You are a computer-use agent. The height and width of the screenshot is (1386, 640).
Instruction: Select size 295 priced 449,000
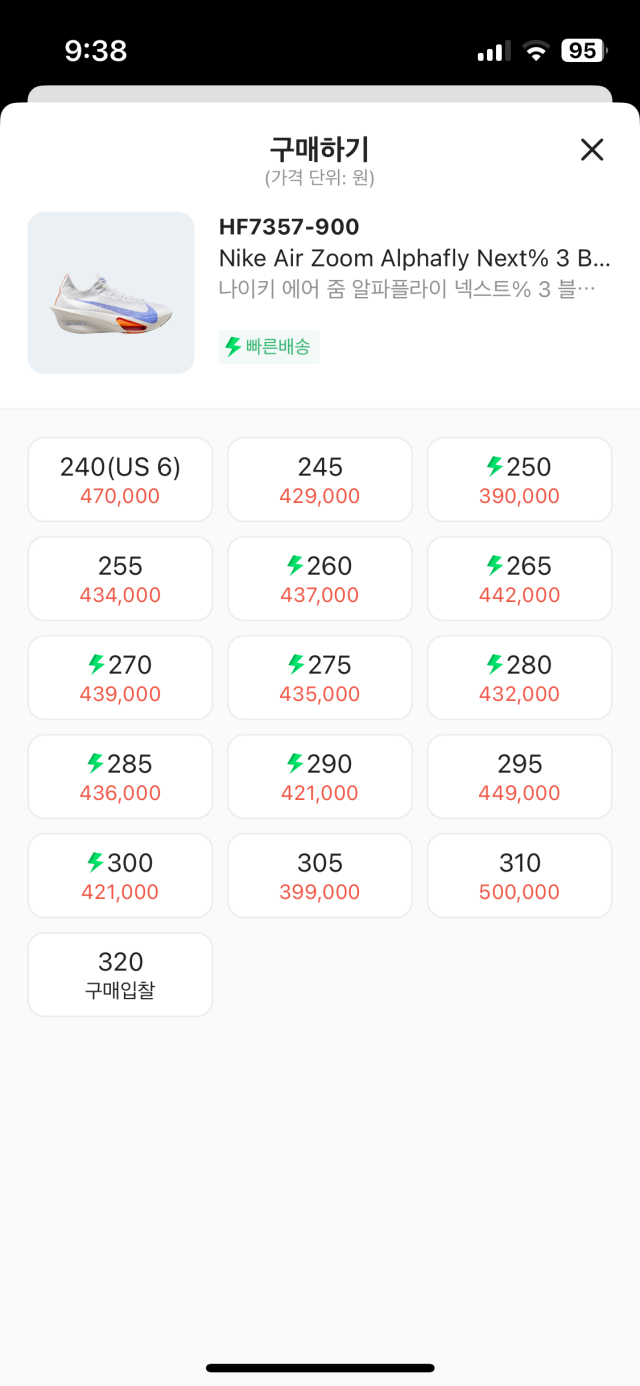pyautogui.click(x=519, y=777)
